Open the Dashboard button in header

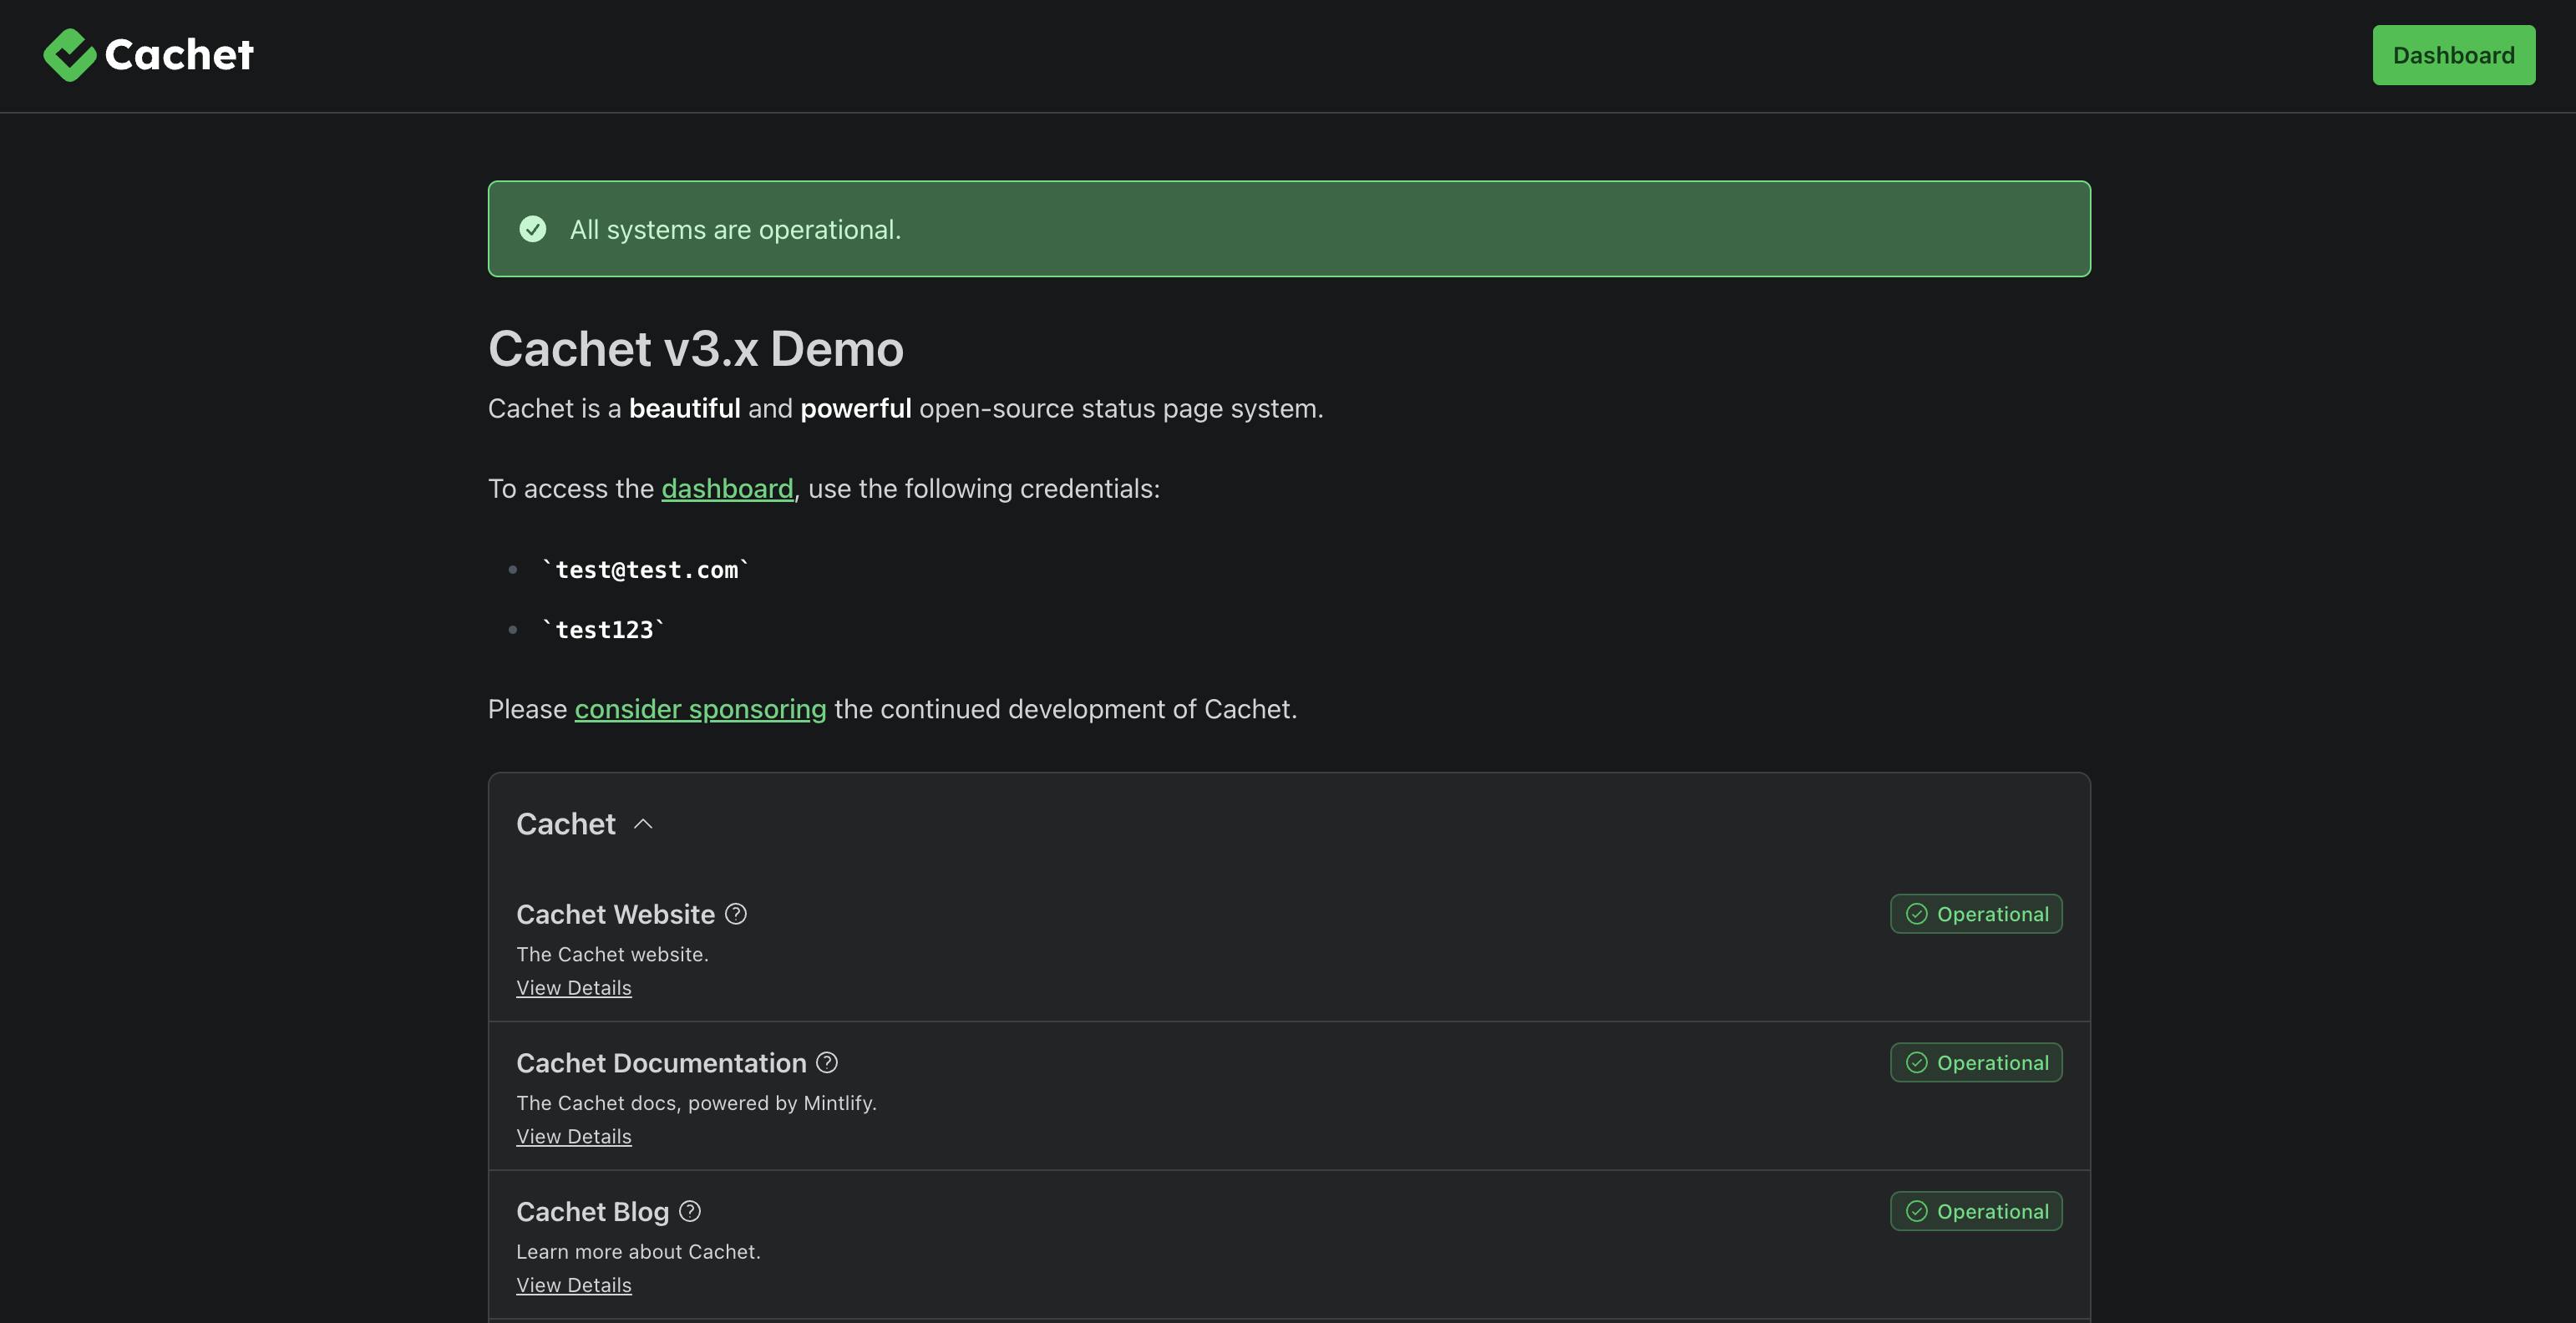[2453, 55]
